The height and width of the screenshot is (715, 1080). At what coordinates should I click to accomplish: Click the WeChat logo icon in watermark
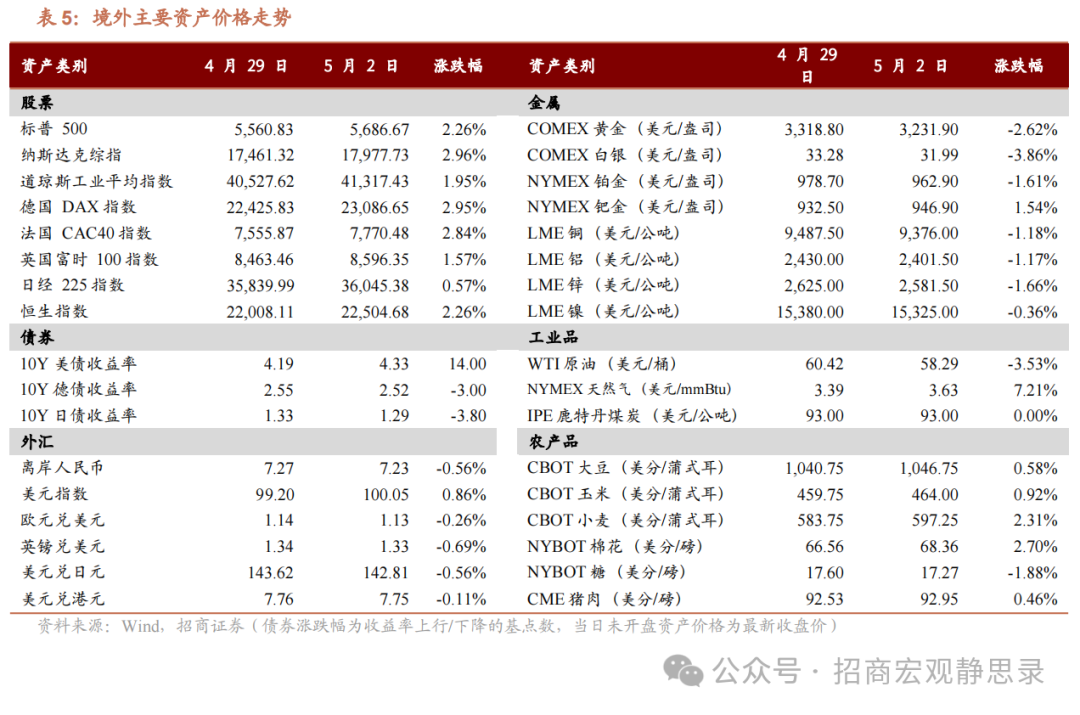tap(683, 671)
